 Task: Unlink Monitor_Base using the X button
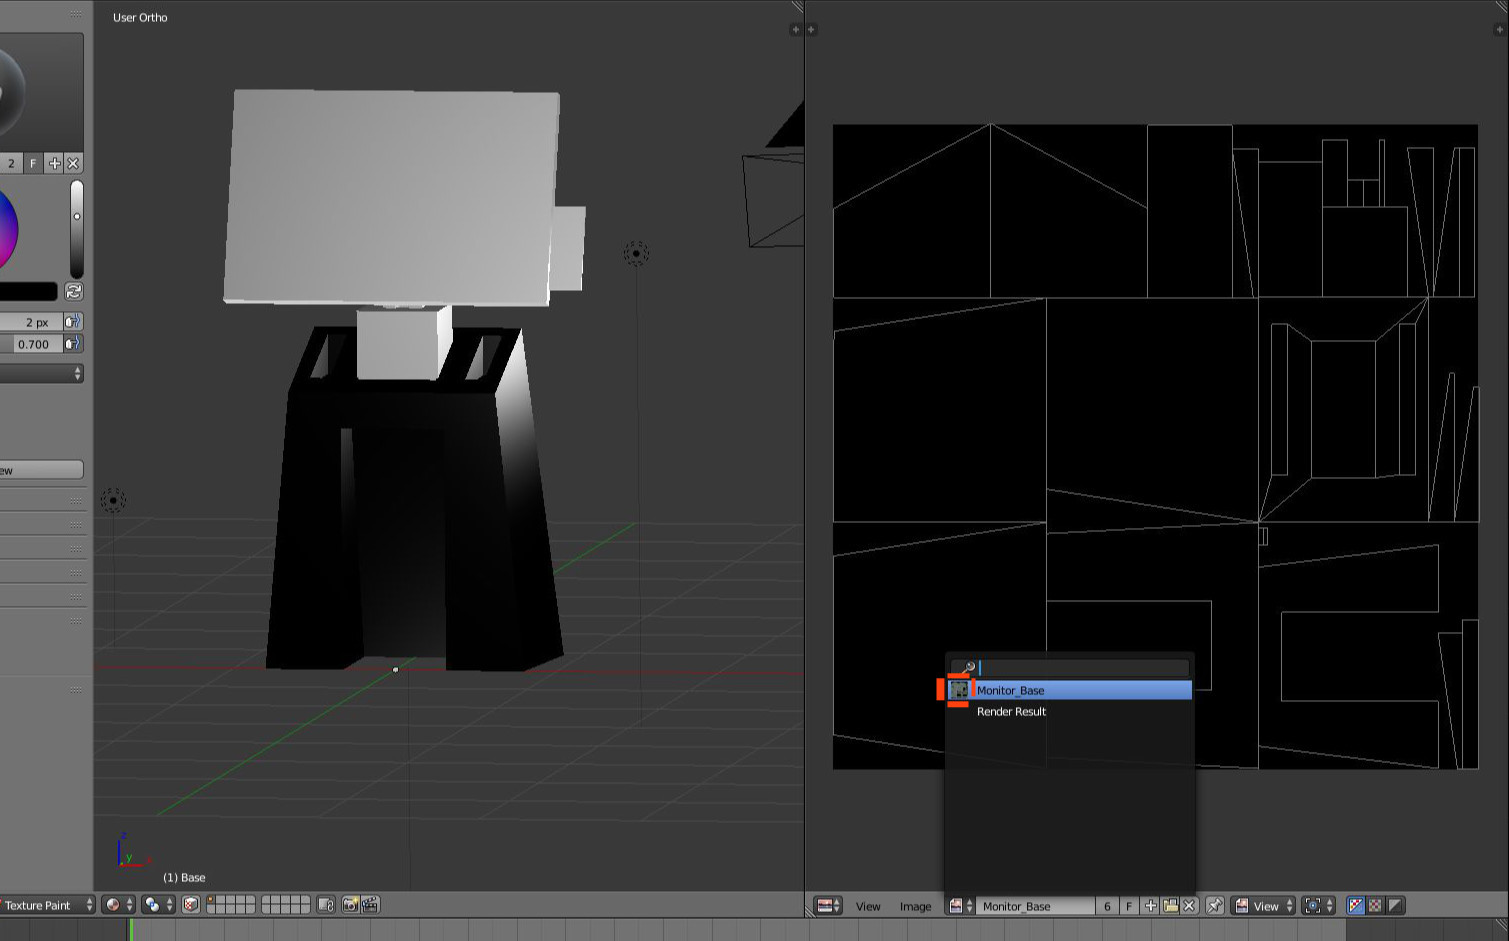click(x=1189, y=906)
